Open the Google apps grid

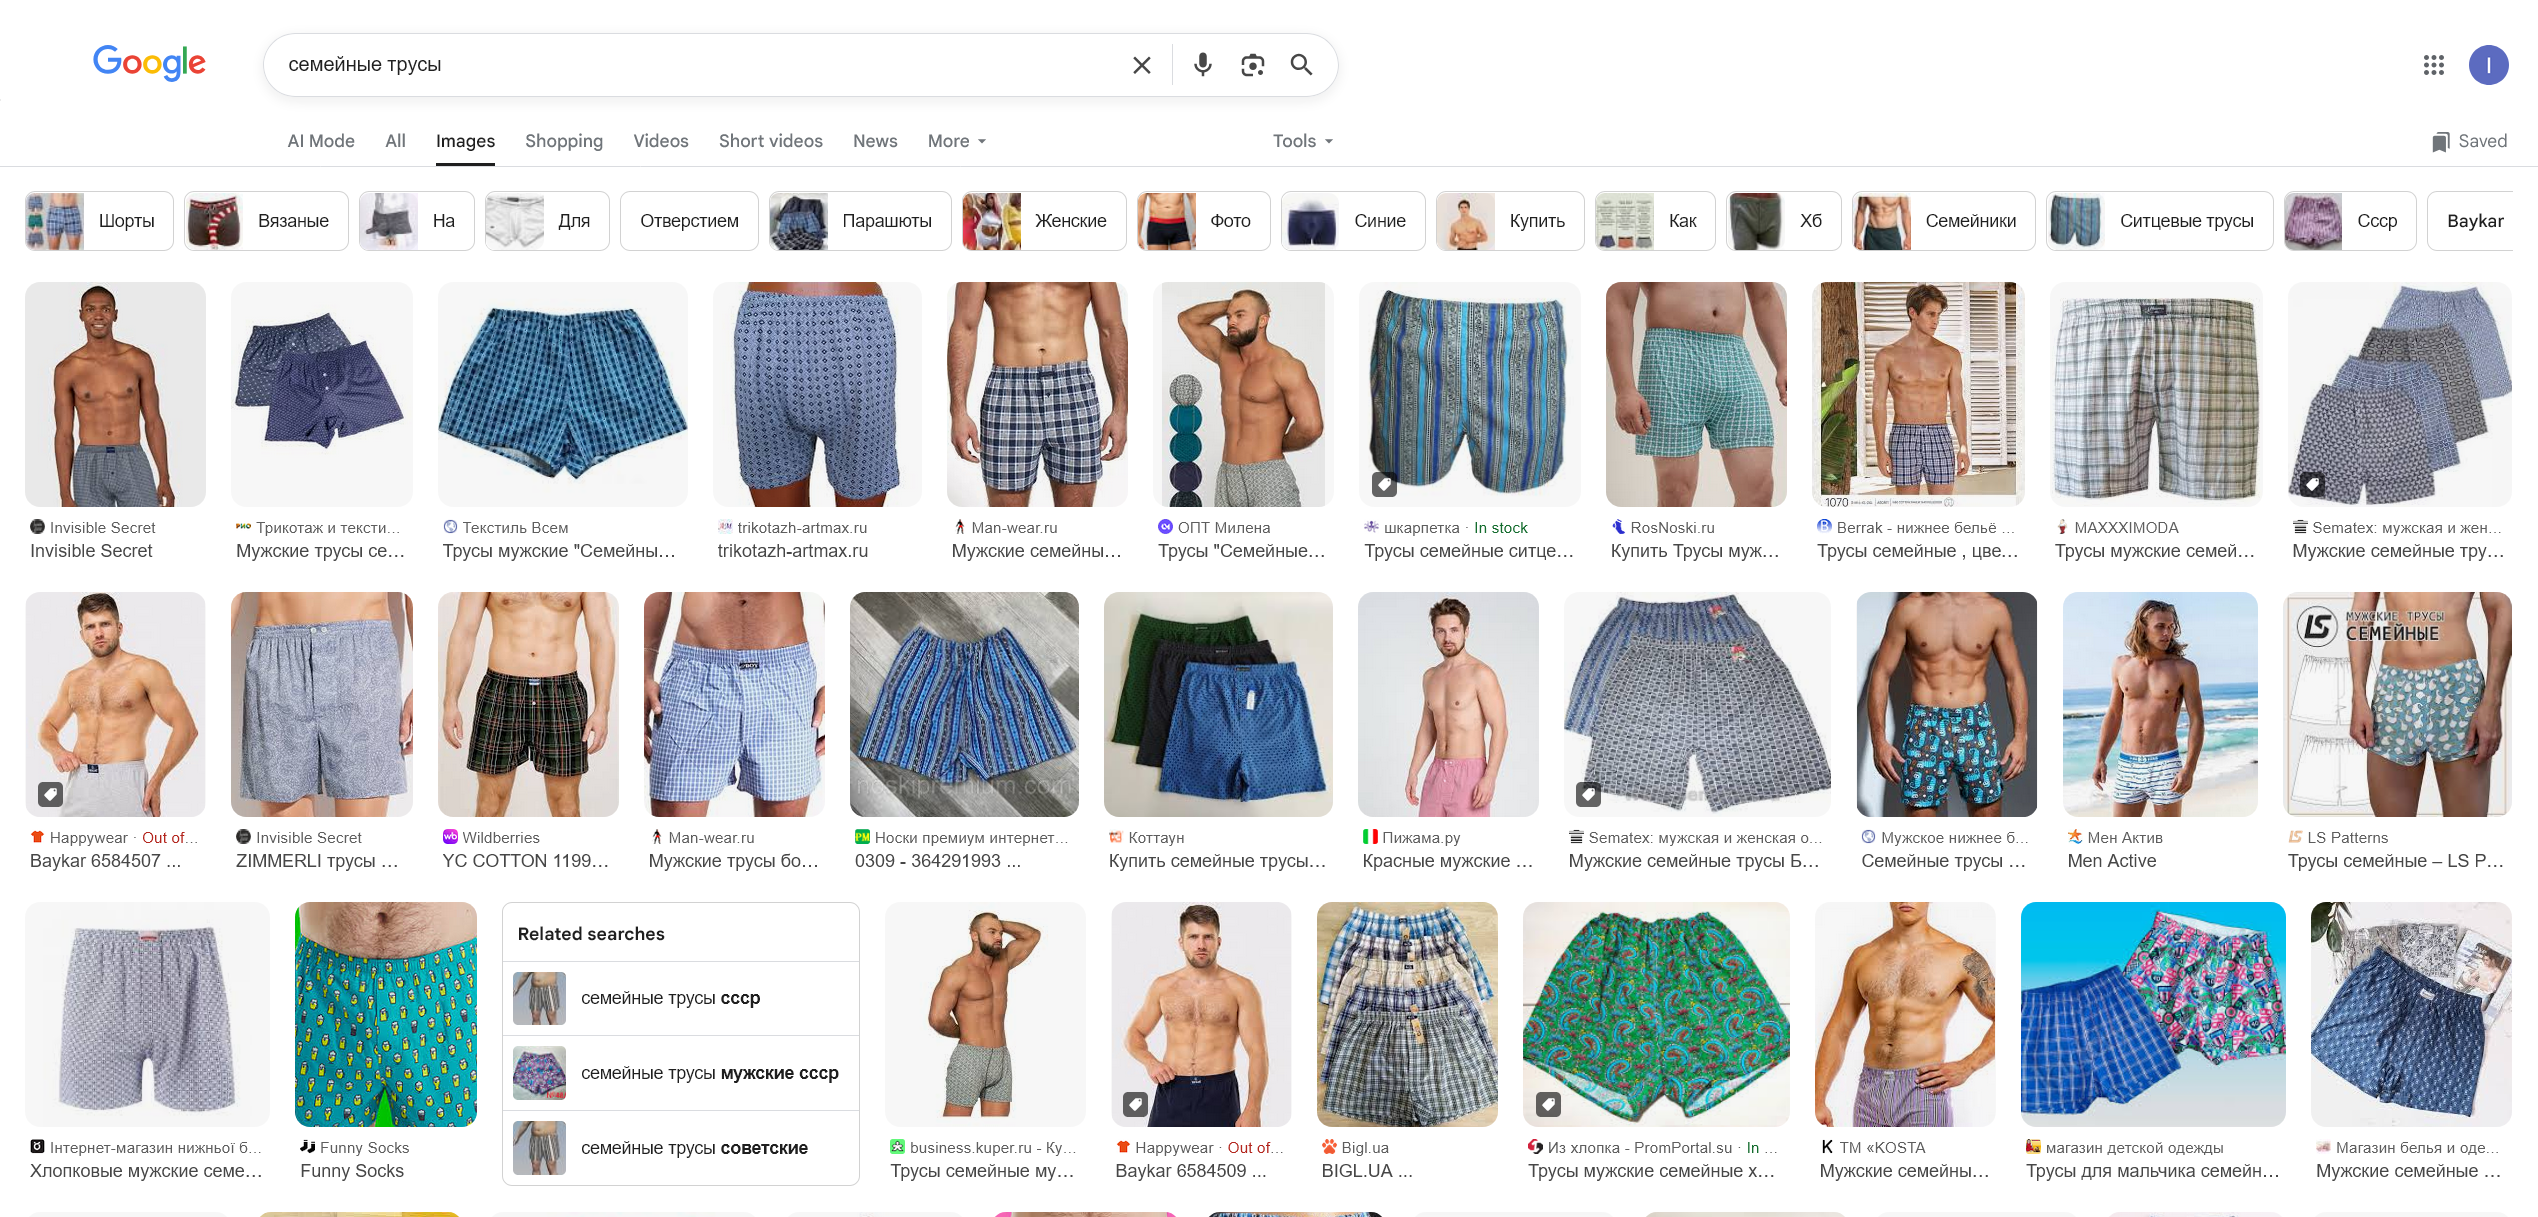[2434, 65]
